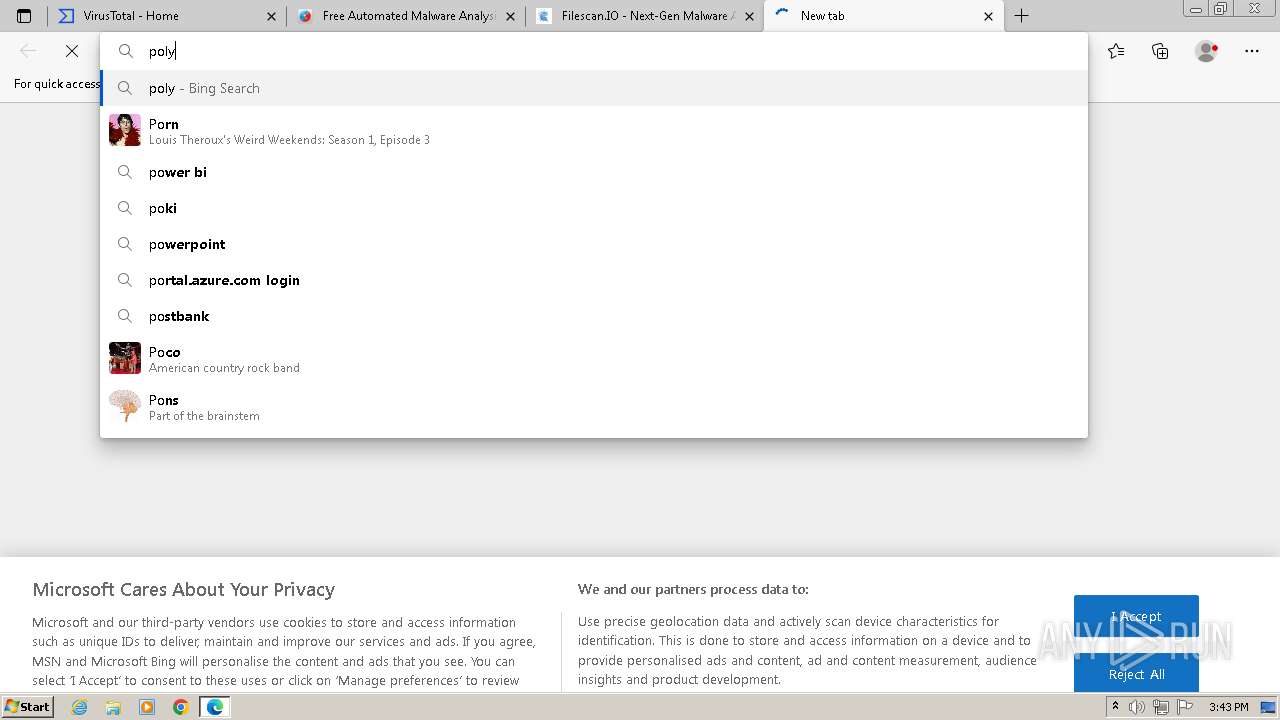Close the New tab tab
The image size is (1280, 720).
(x=988, y=16)
